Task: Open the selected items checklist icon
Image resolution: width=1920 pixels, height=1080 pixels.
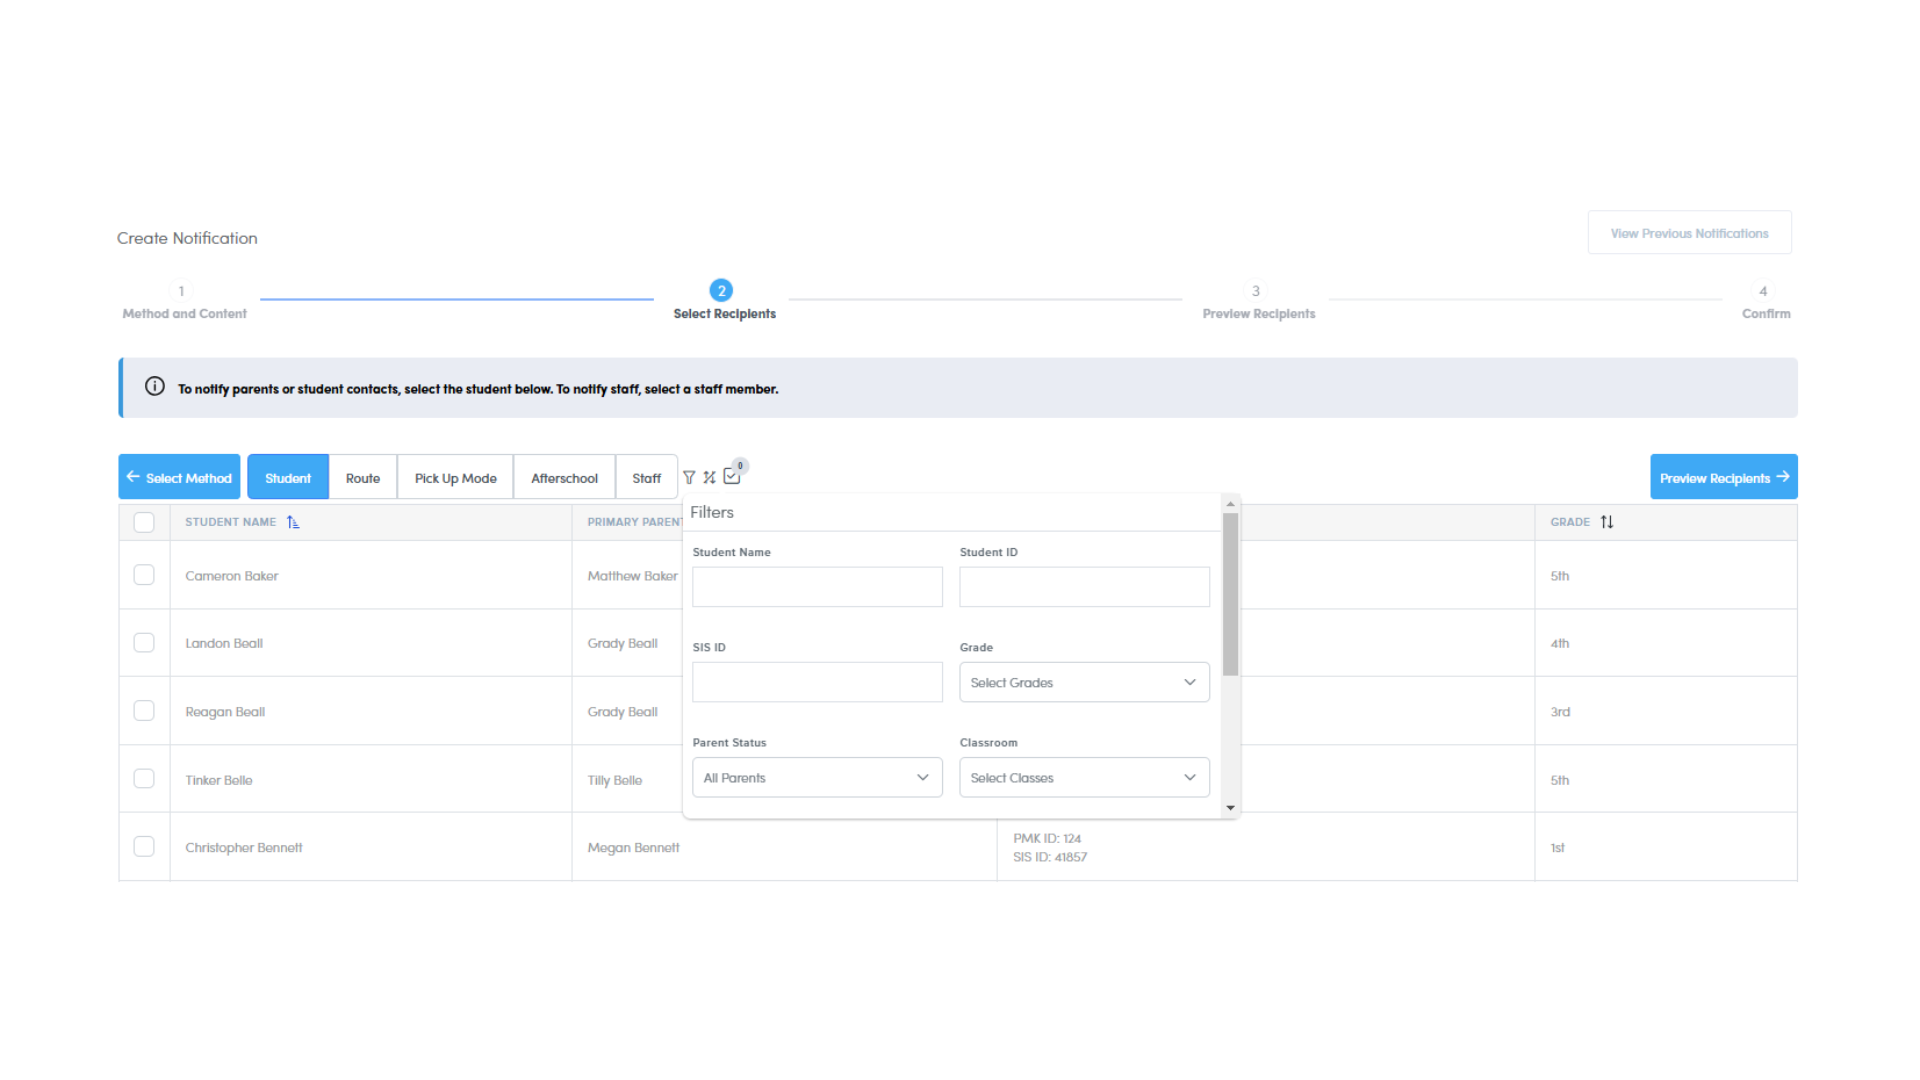Action: click(x=732, y=477)
